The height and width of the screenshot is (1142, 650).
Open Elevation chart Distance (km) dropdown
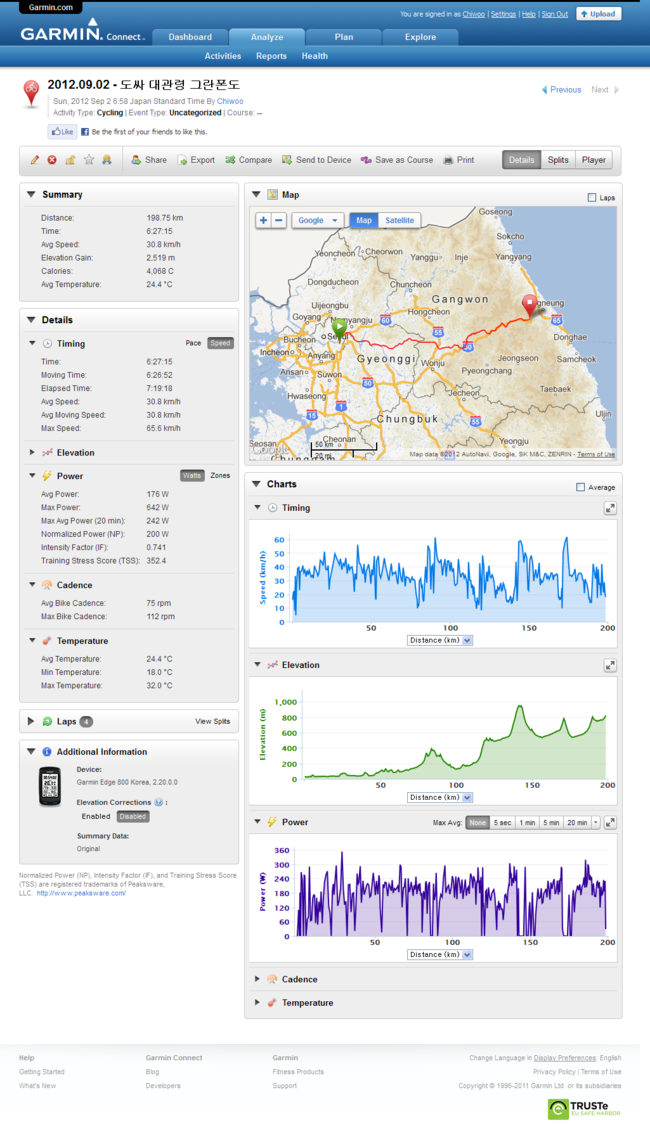(x=440, y=798)
